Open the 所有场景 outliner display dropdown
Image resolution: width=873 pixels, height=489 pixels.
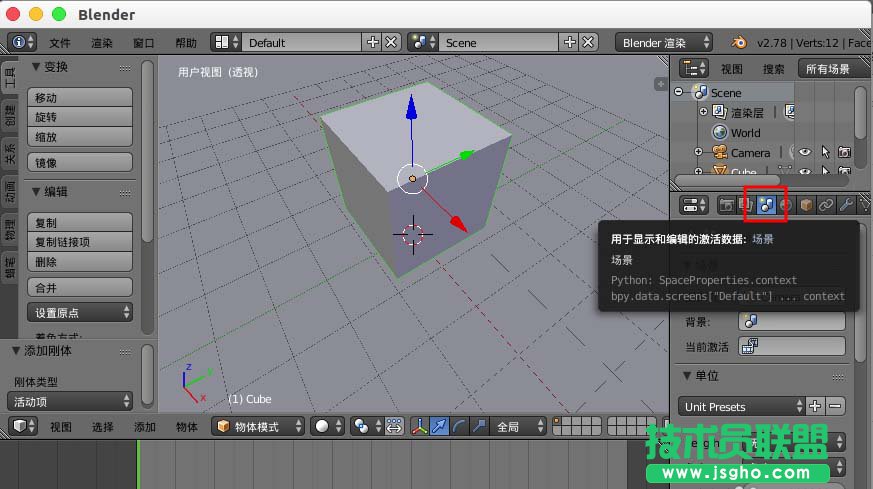[833, 69]
